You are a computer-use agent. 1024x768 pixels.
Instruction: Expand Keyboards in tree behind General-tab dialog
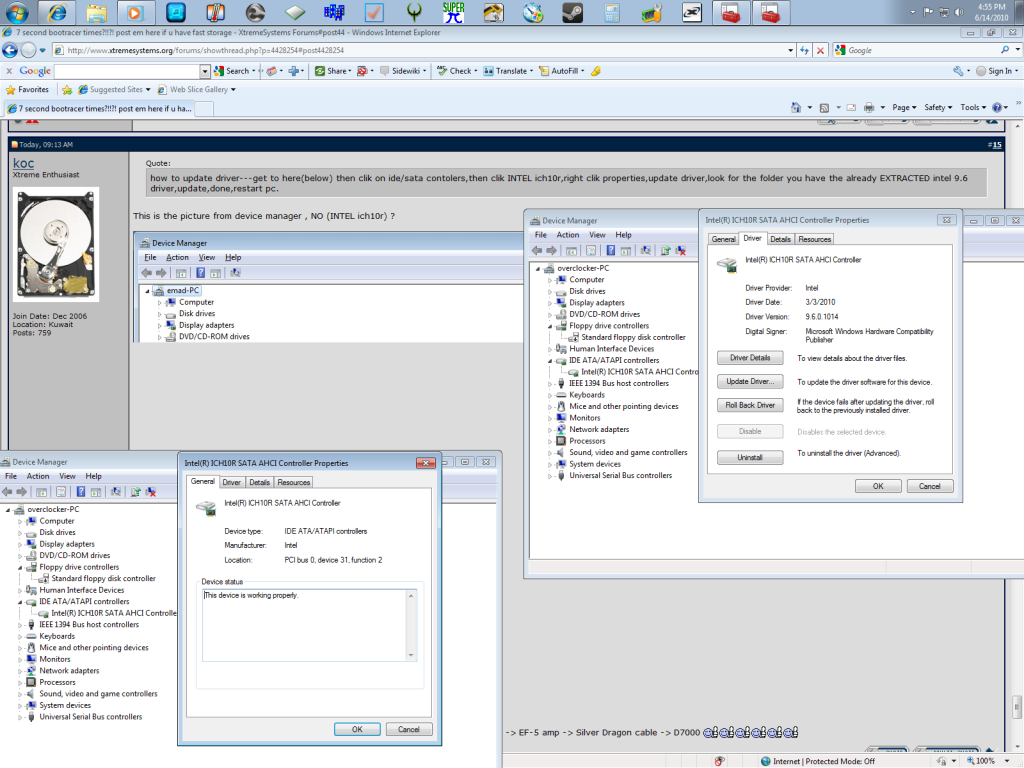(20, 637)
